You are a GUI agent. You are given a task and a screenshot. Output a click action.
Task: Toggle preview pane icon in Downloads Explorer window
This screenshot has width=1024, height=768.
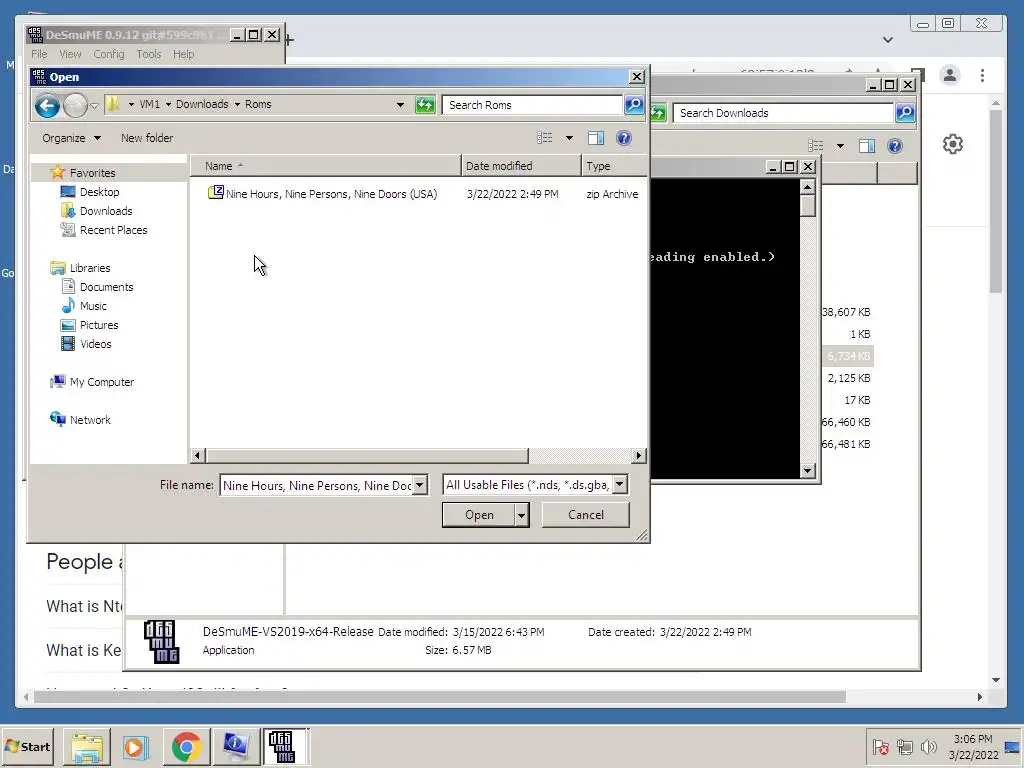[x=867, y=146]
